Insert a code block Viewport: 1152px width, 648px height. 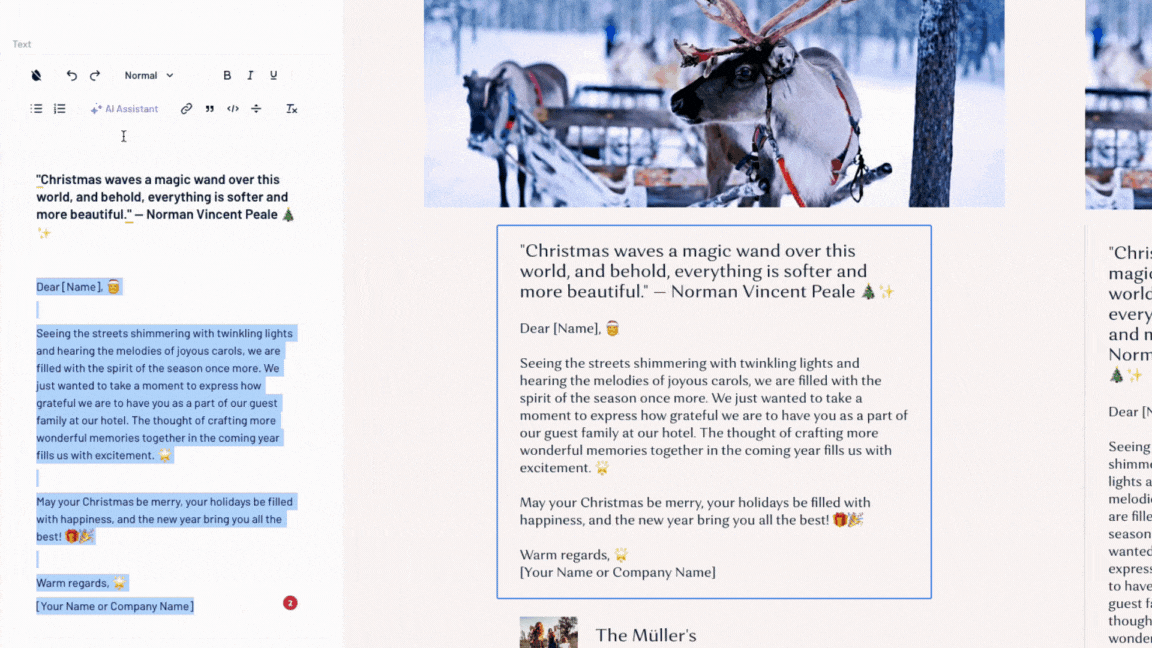233,109
